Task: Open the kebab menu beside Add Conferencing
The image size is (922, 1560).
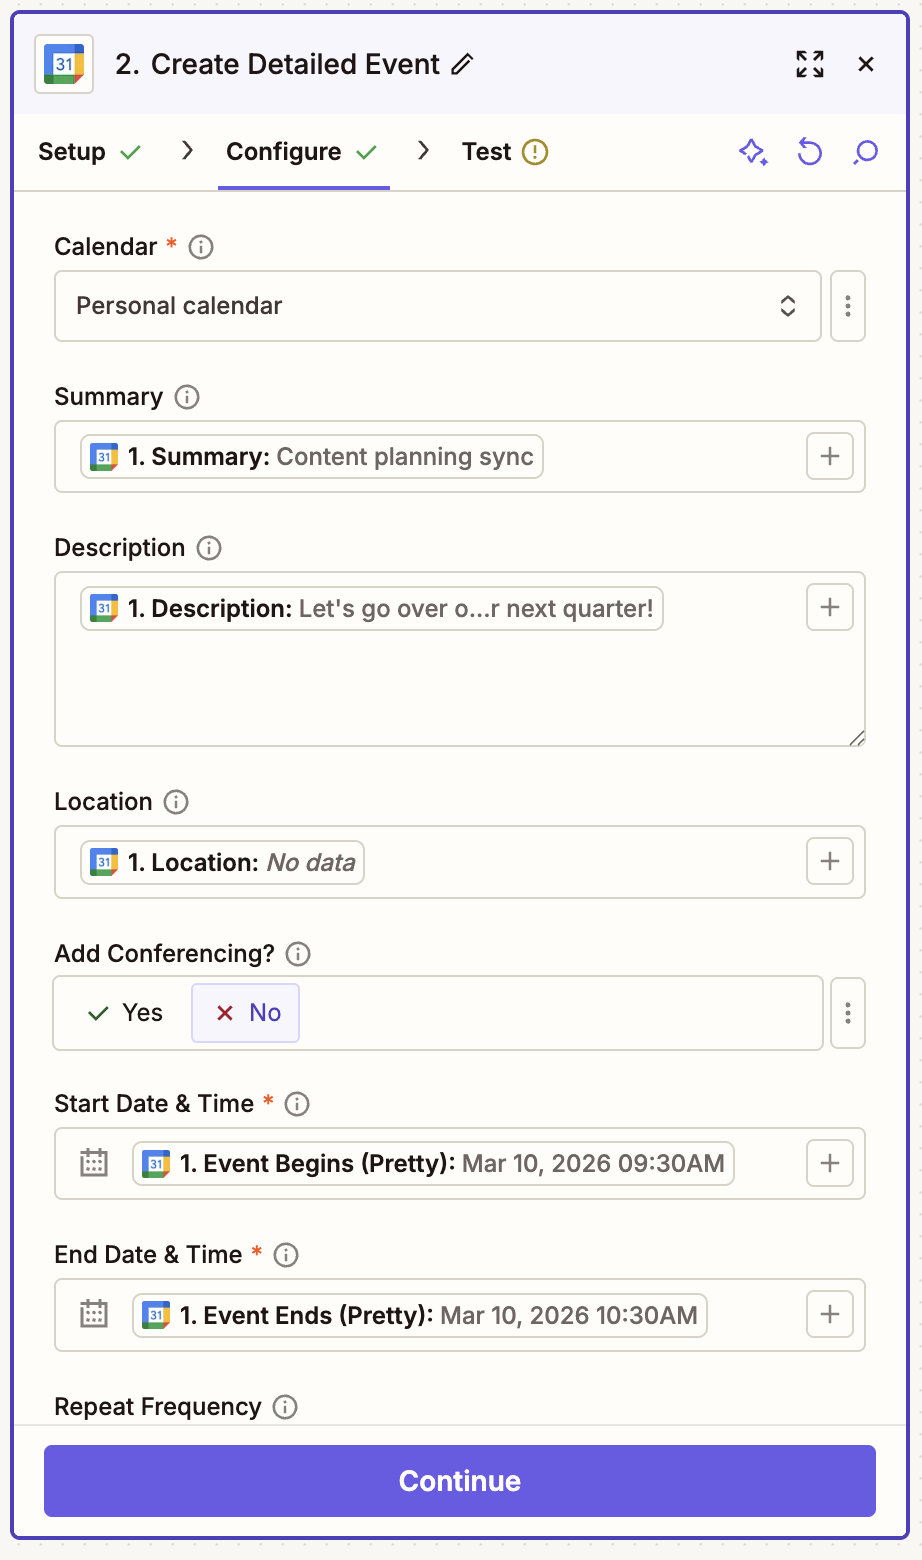Action: pos(847,1012)
